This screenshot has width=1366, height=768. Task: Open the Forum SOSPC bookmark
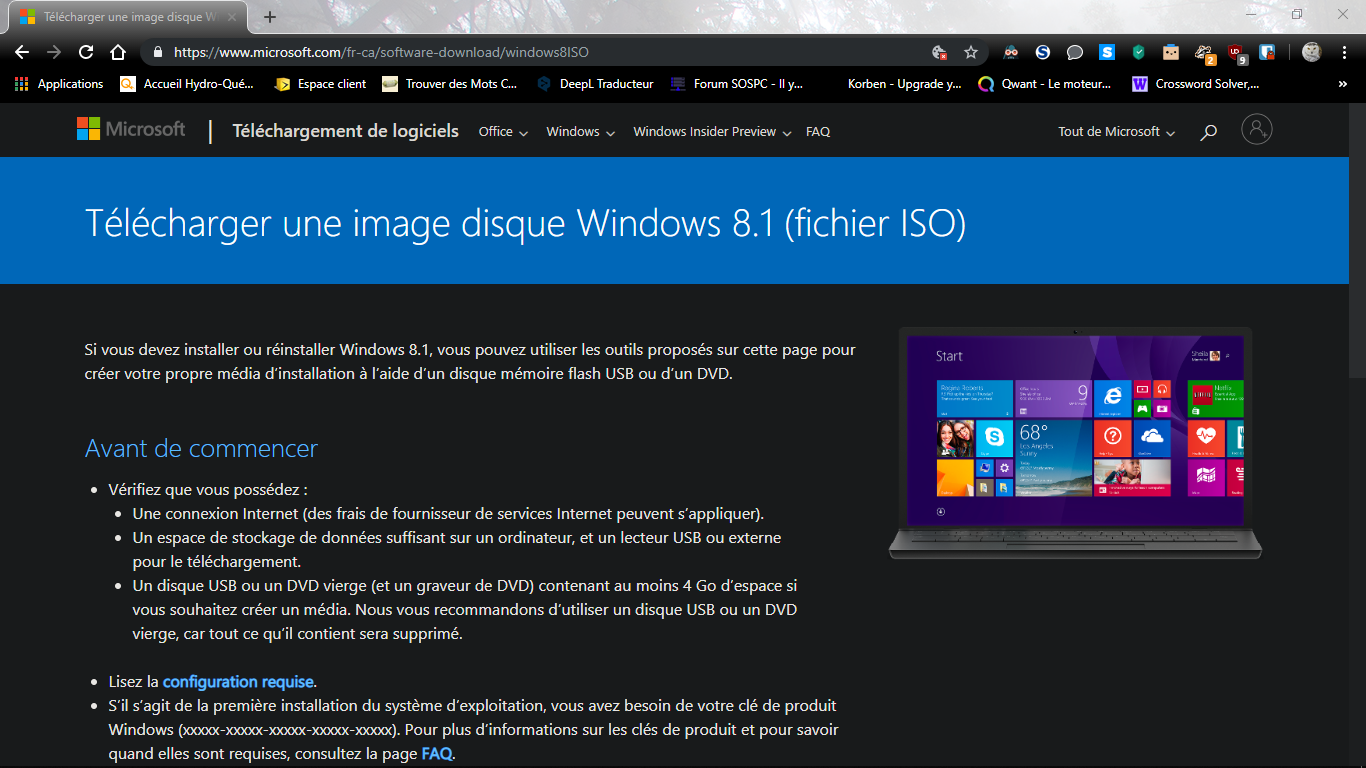[737, 84]
